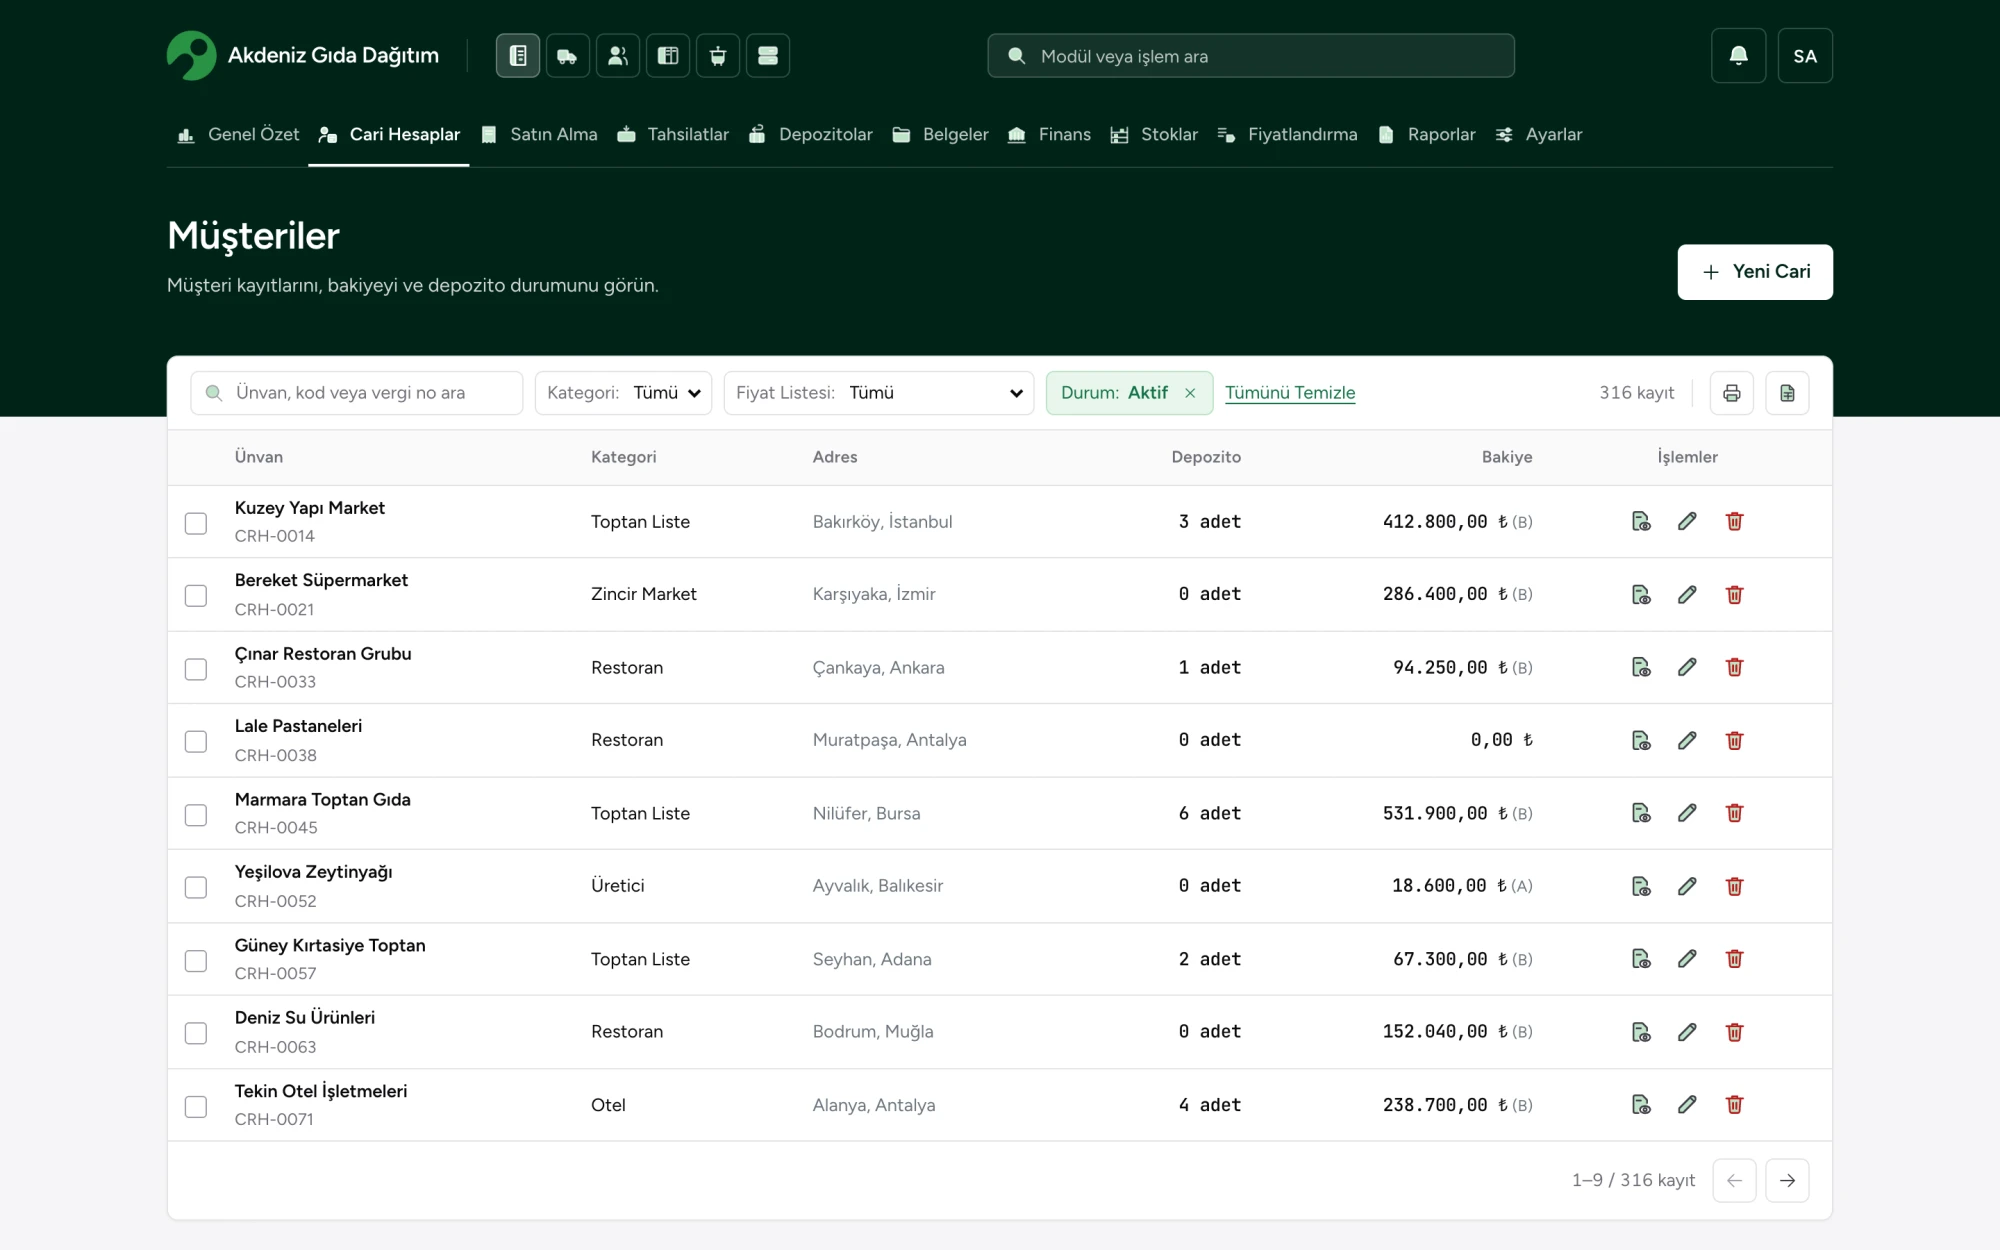Remove the Durum: Aktif filter chip
Viewport: 2000px width, 1250px height.
[1190, 393]
